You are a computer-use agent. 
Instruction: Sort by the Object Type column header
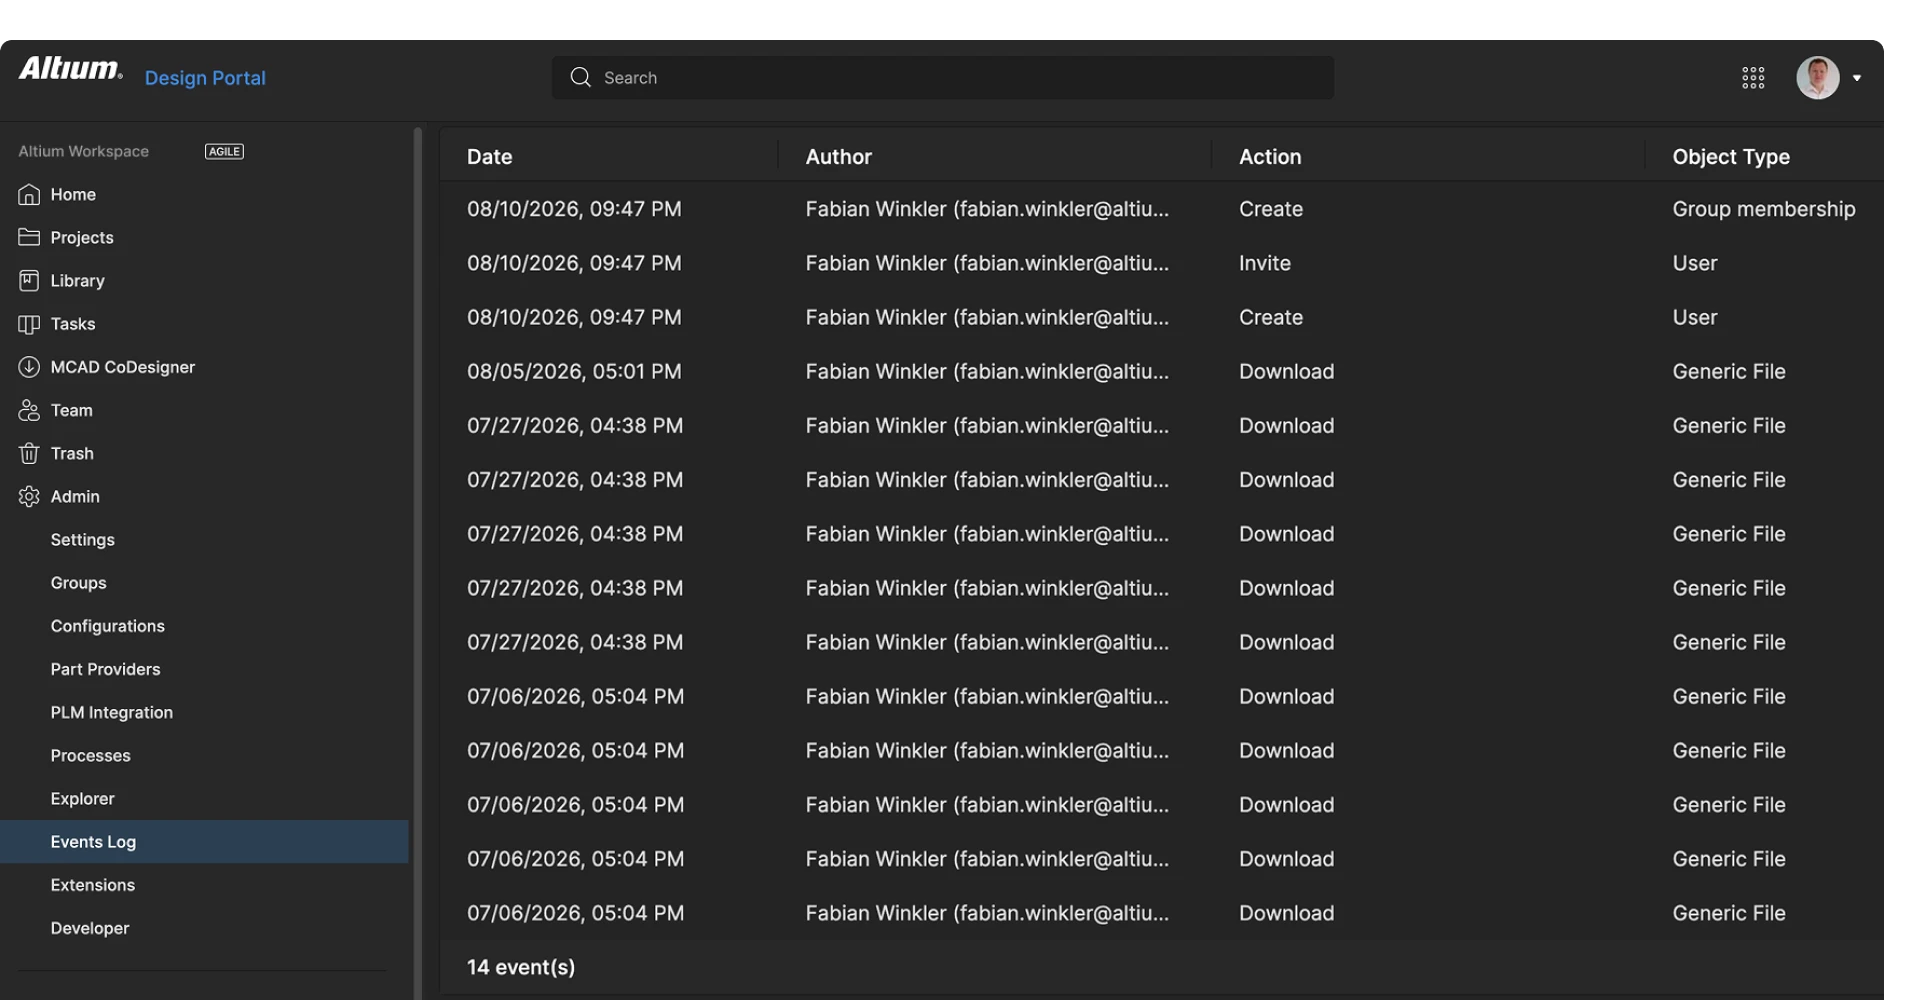click(1731, 157)
